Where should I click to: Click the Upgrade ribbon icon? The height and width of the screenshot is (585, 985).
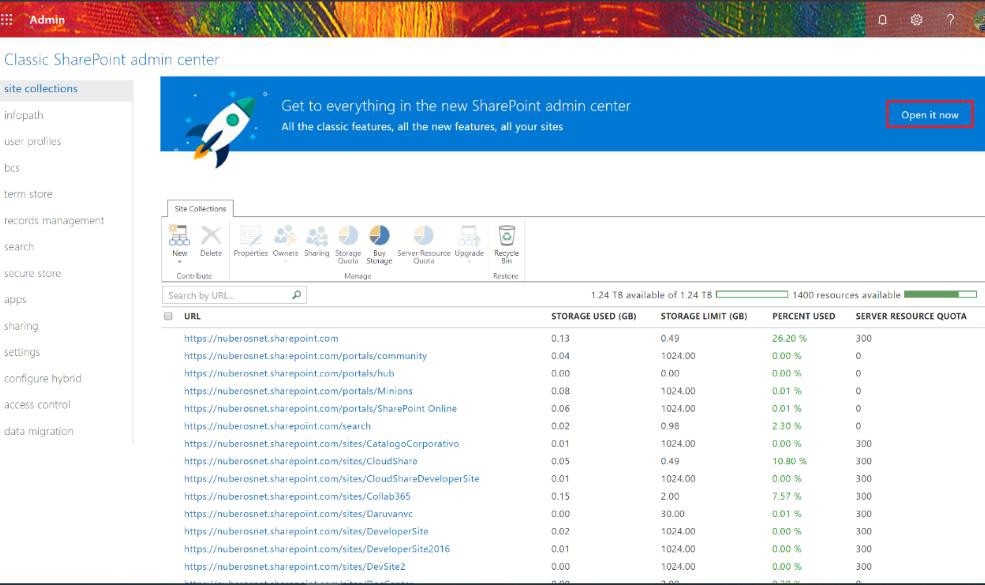469,236
